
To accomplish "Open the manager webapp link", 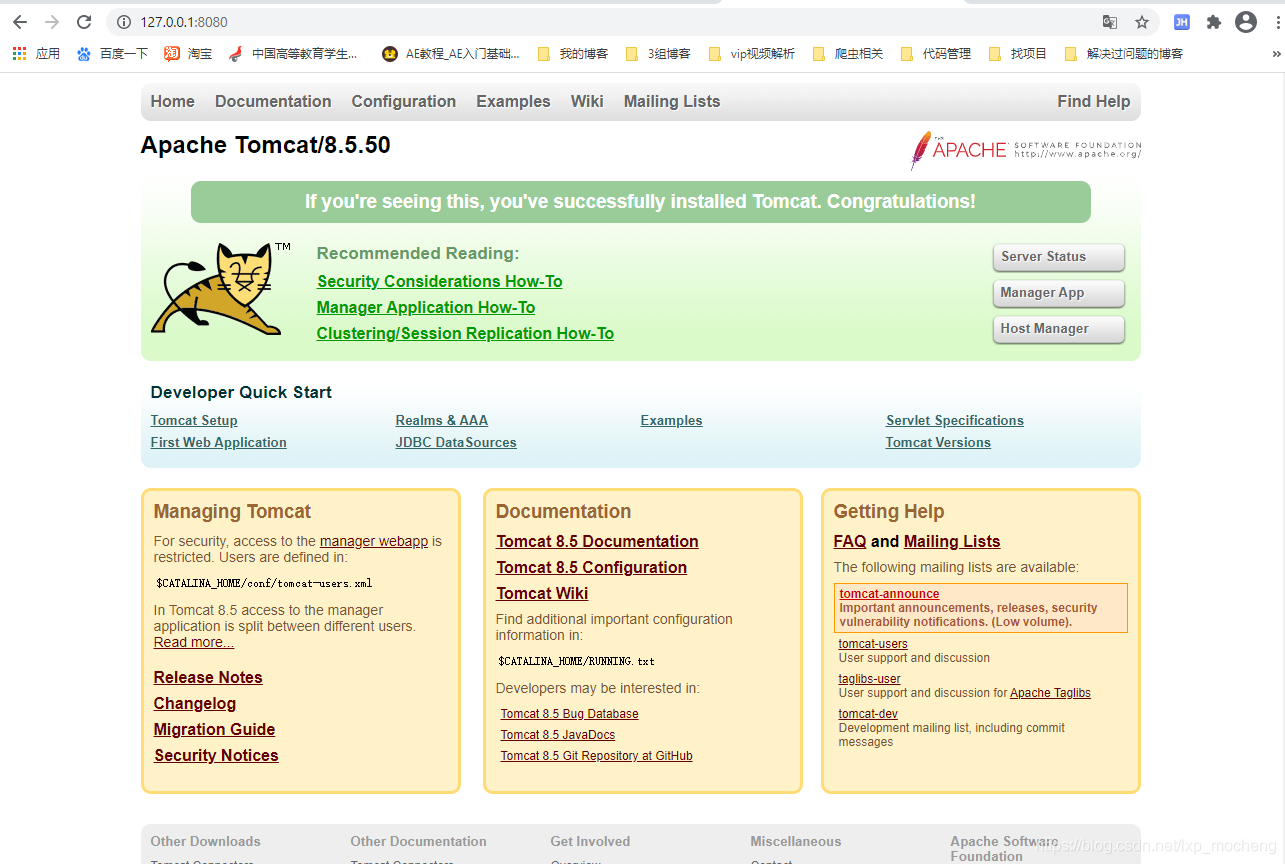I will 374,541.
